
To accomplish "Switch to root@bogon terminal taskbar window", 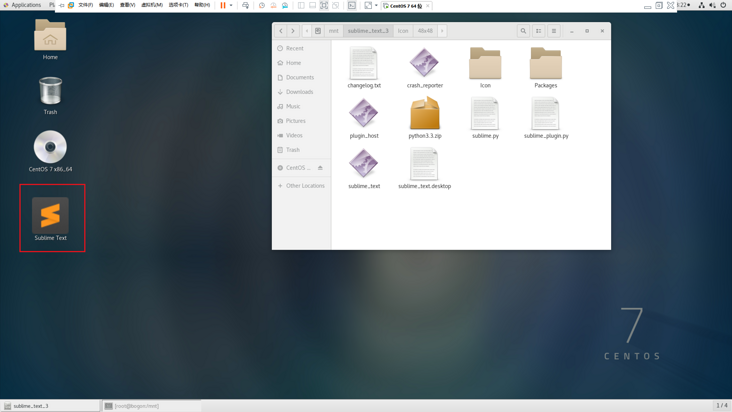I will point(152,406).
